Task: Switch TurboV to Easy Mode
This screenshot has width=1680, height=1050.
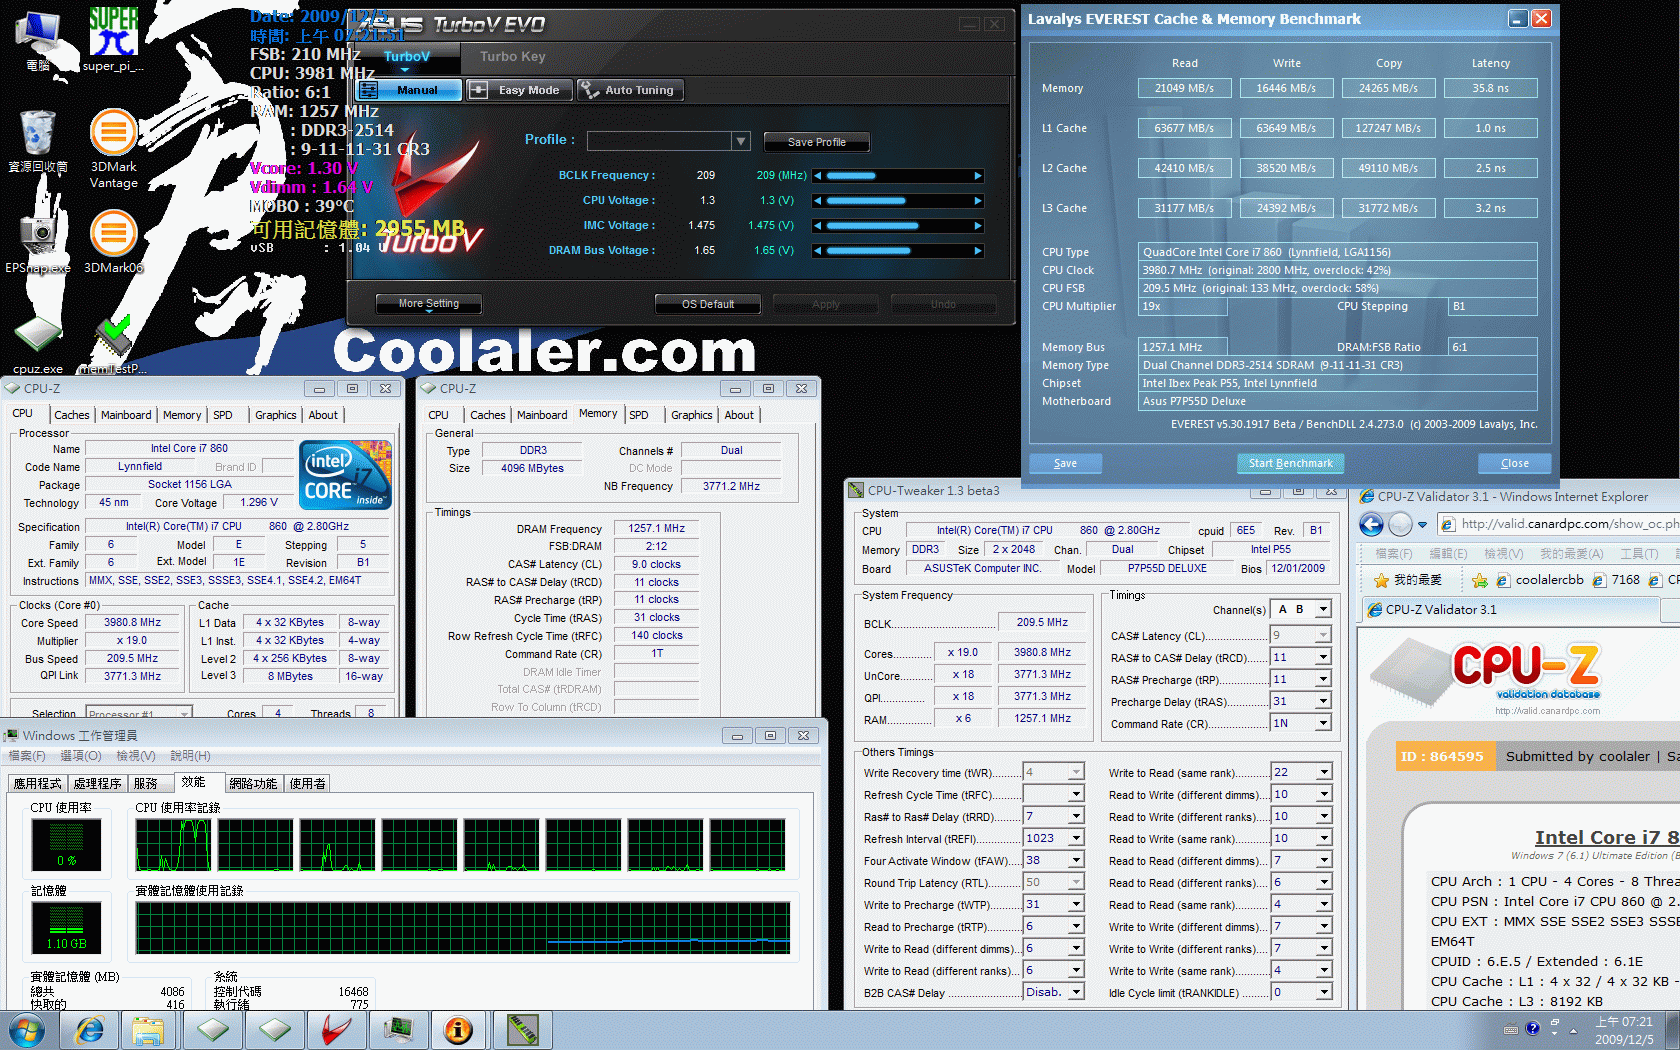Action: (520, 90)
